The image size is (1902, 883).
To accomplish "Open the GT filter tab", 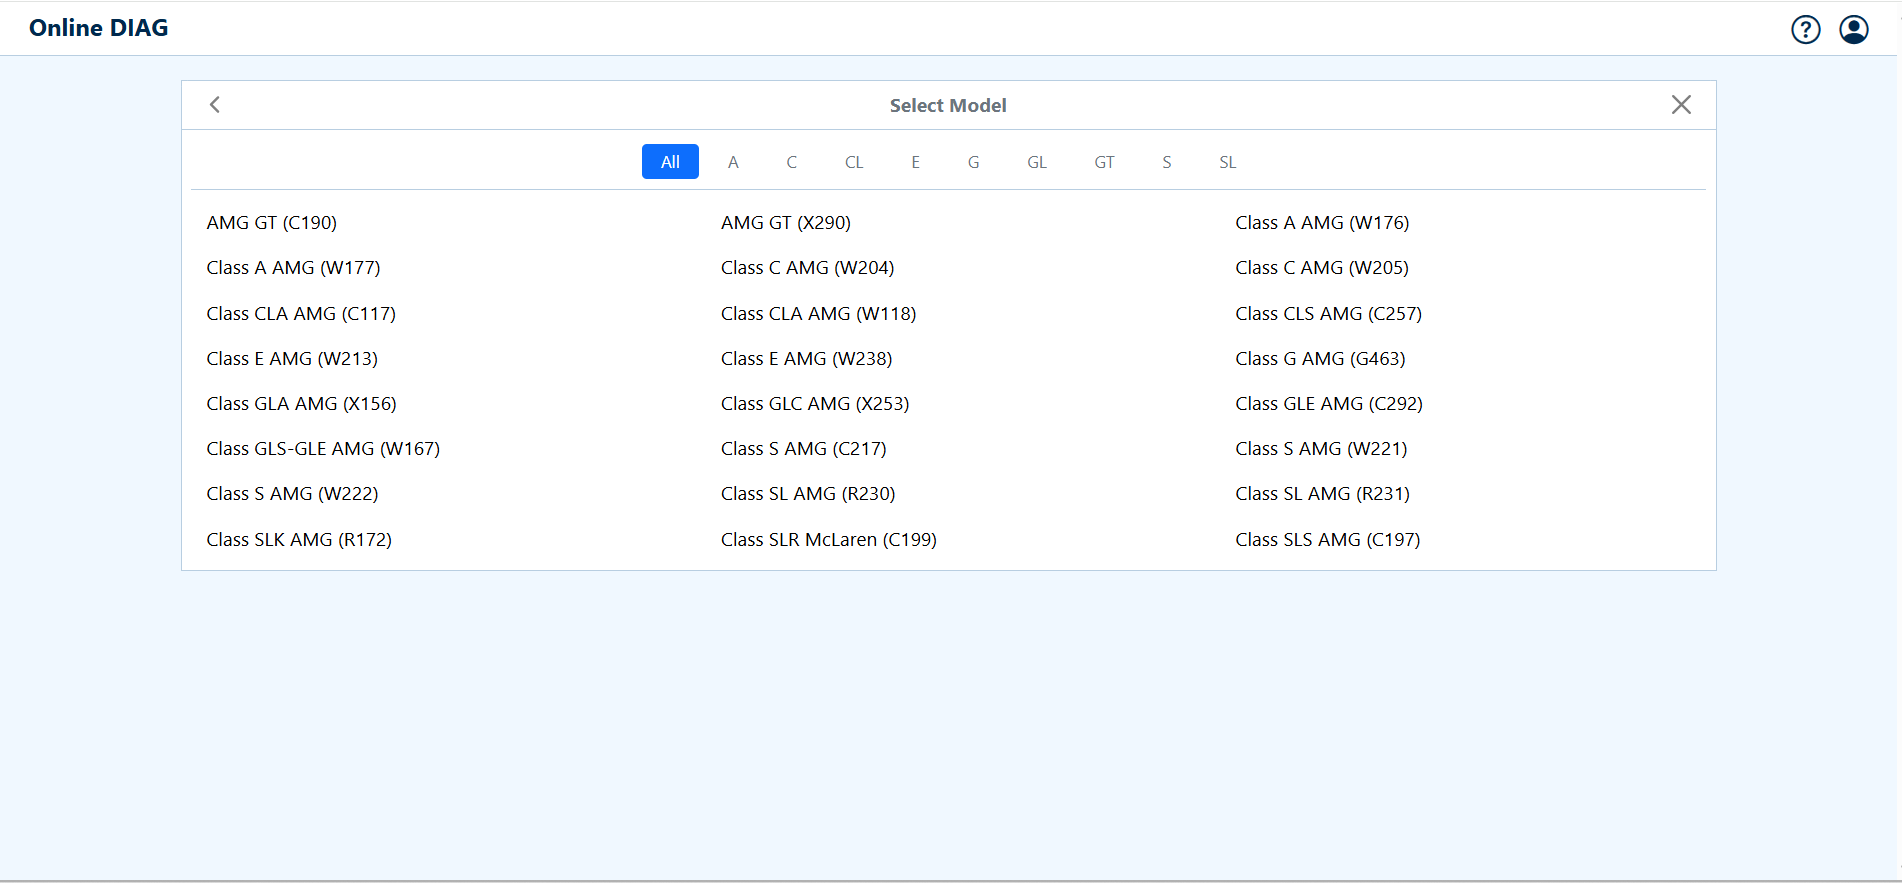I will click(1104, 162).
